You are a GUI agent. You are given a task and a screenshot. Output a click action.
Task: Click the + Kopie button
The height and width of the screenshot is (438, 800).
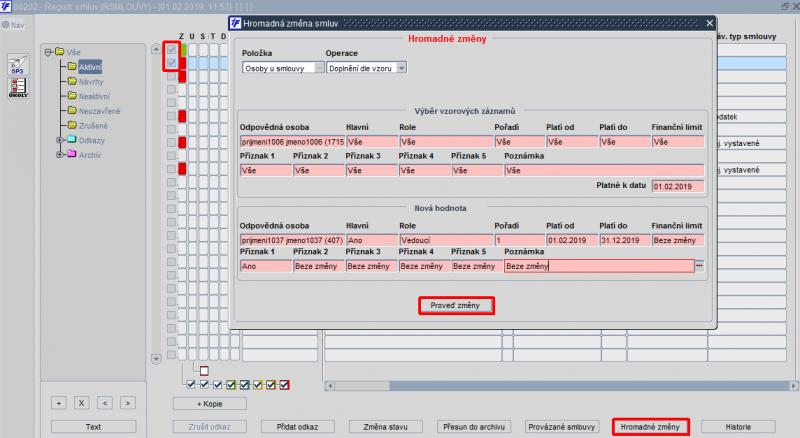pos(210,404)
